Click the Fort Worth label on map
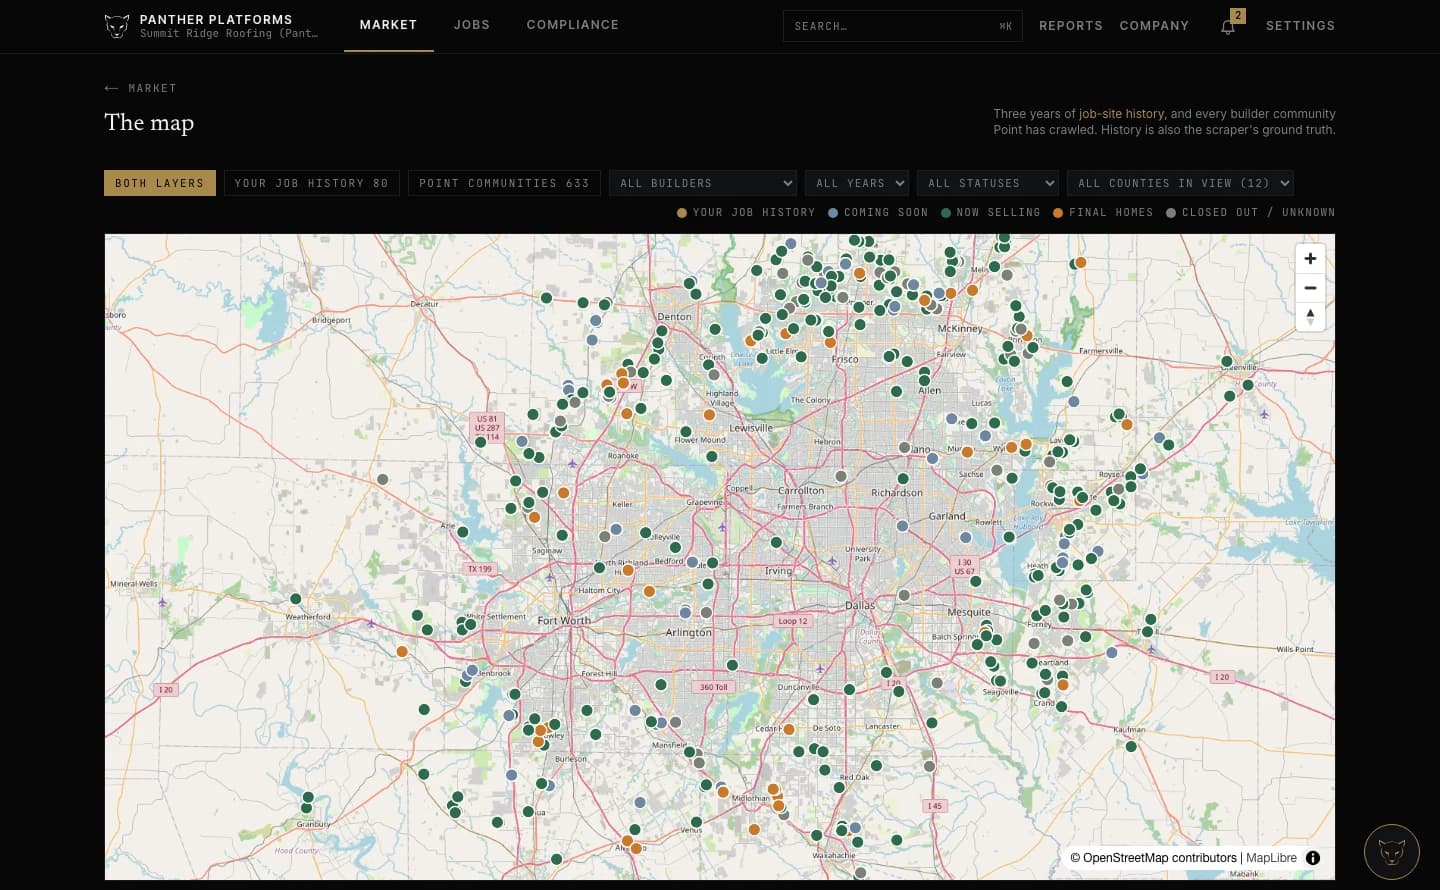 (564, 621)
